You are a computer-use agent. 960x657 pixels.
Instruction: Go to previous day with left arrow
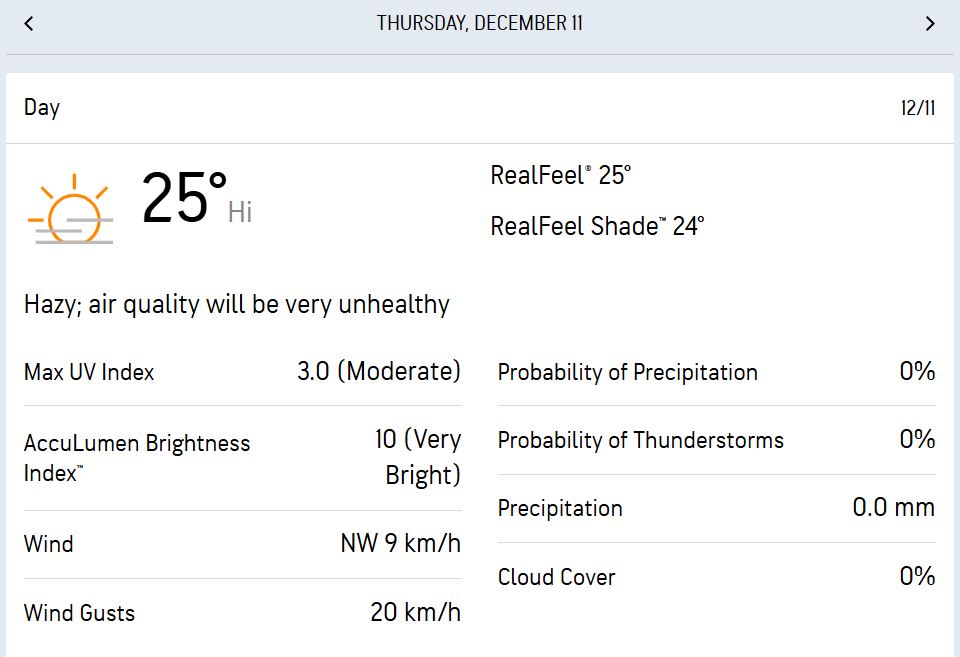[x=29, y=23]
